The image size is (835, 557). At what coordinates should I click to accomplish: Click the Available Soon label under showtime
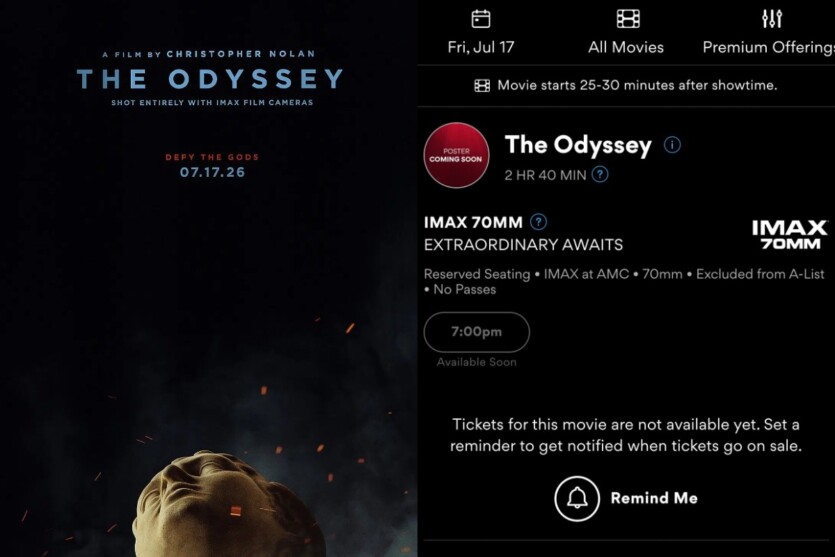pos(477,362)
